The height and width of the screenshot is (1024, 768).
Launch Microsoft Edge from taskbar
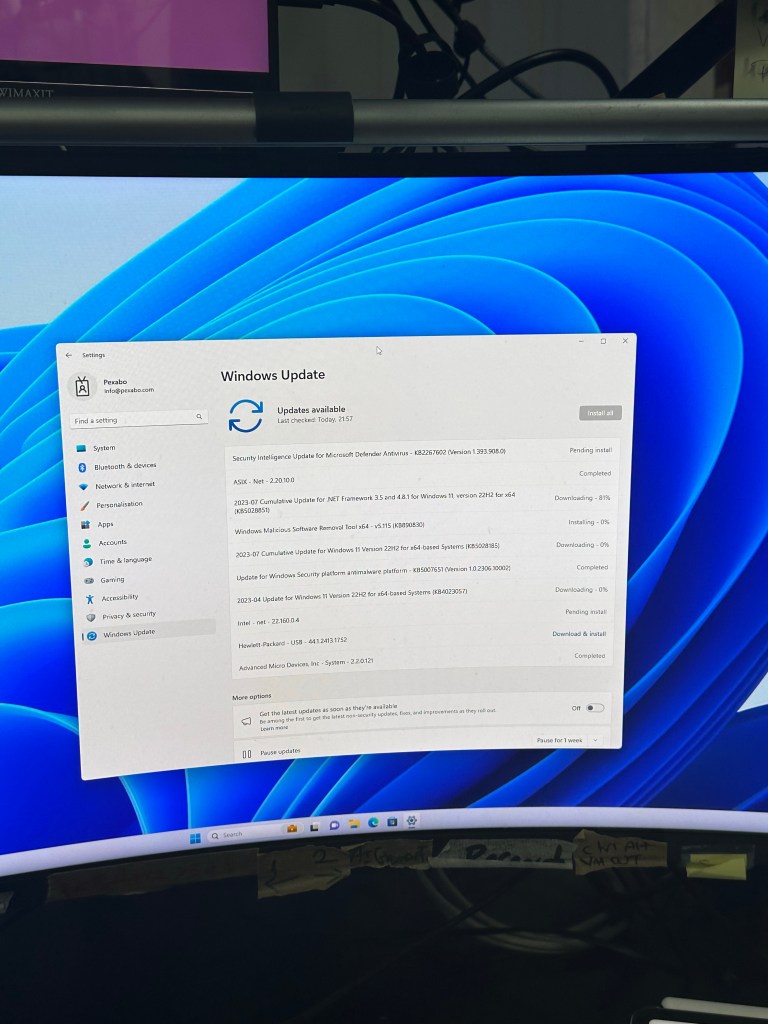tap(374, 823)
